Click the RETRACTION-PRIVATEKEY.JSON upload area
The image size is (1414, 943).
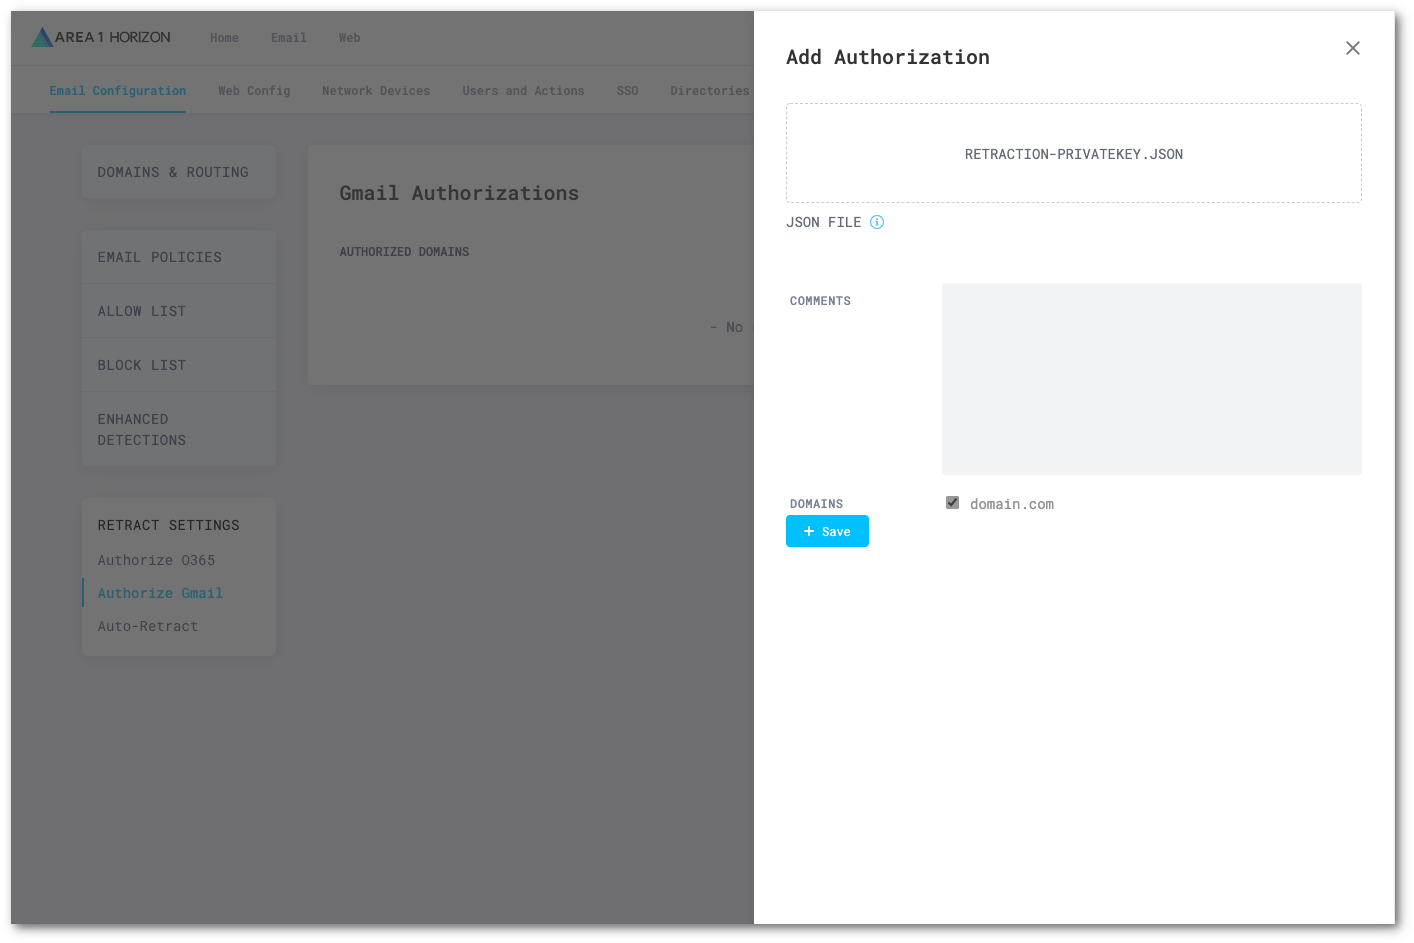(1074, 153)
